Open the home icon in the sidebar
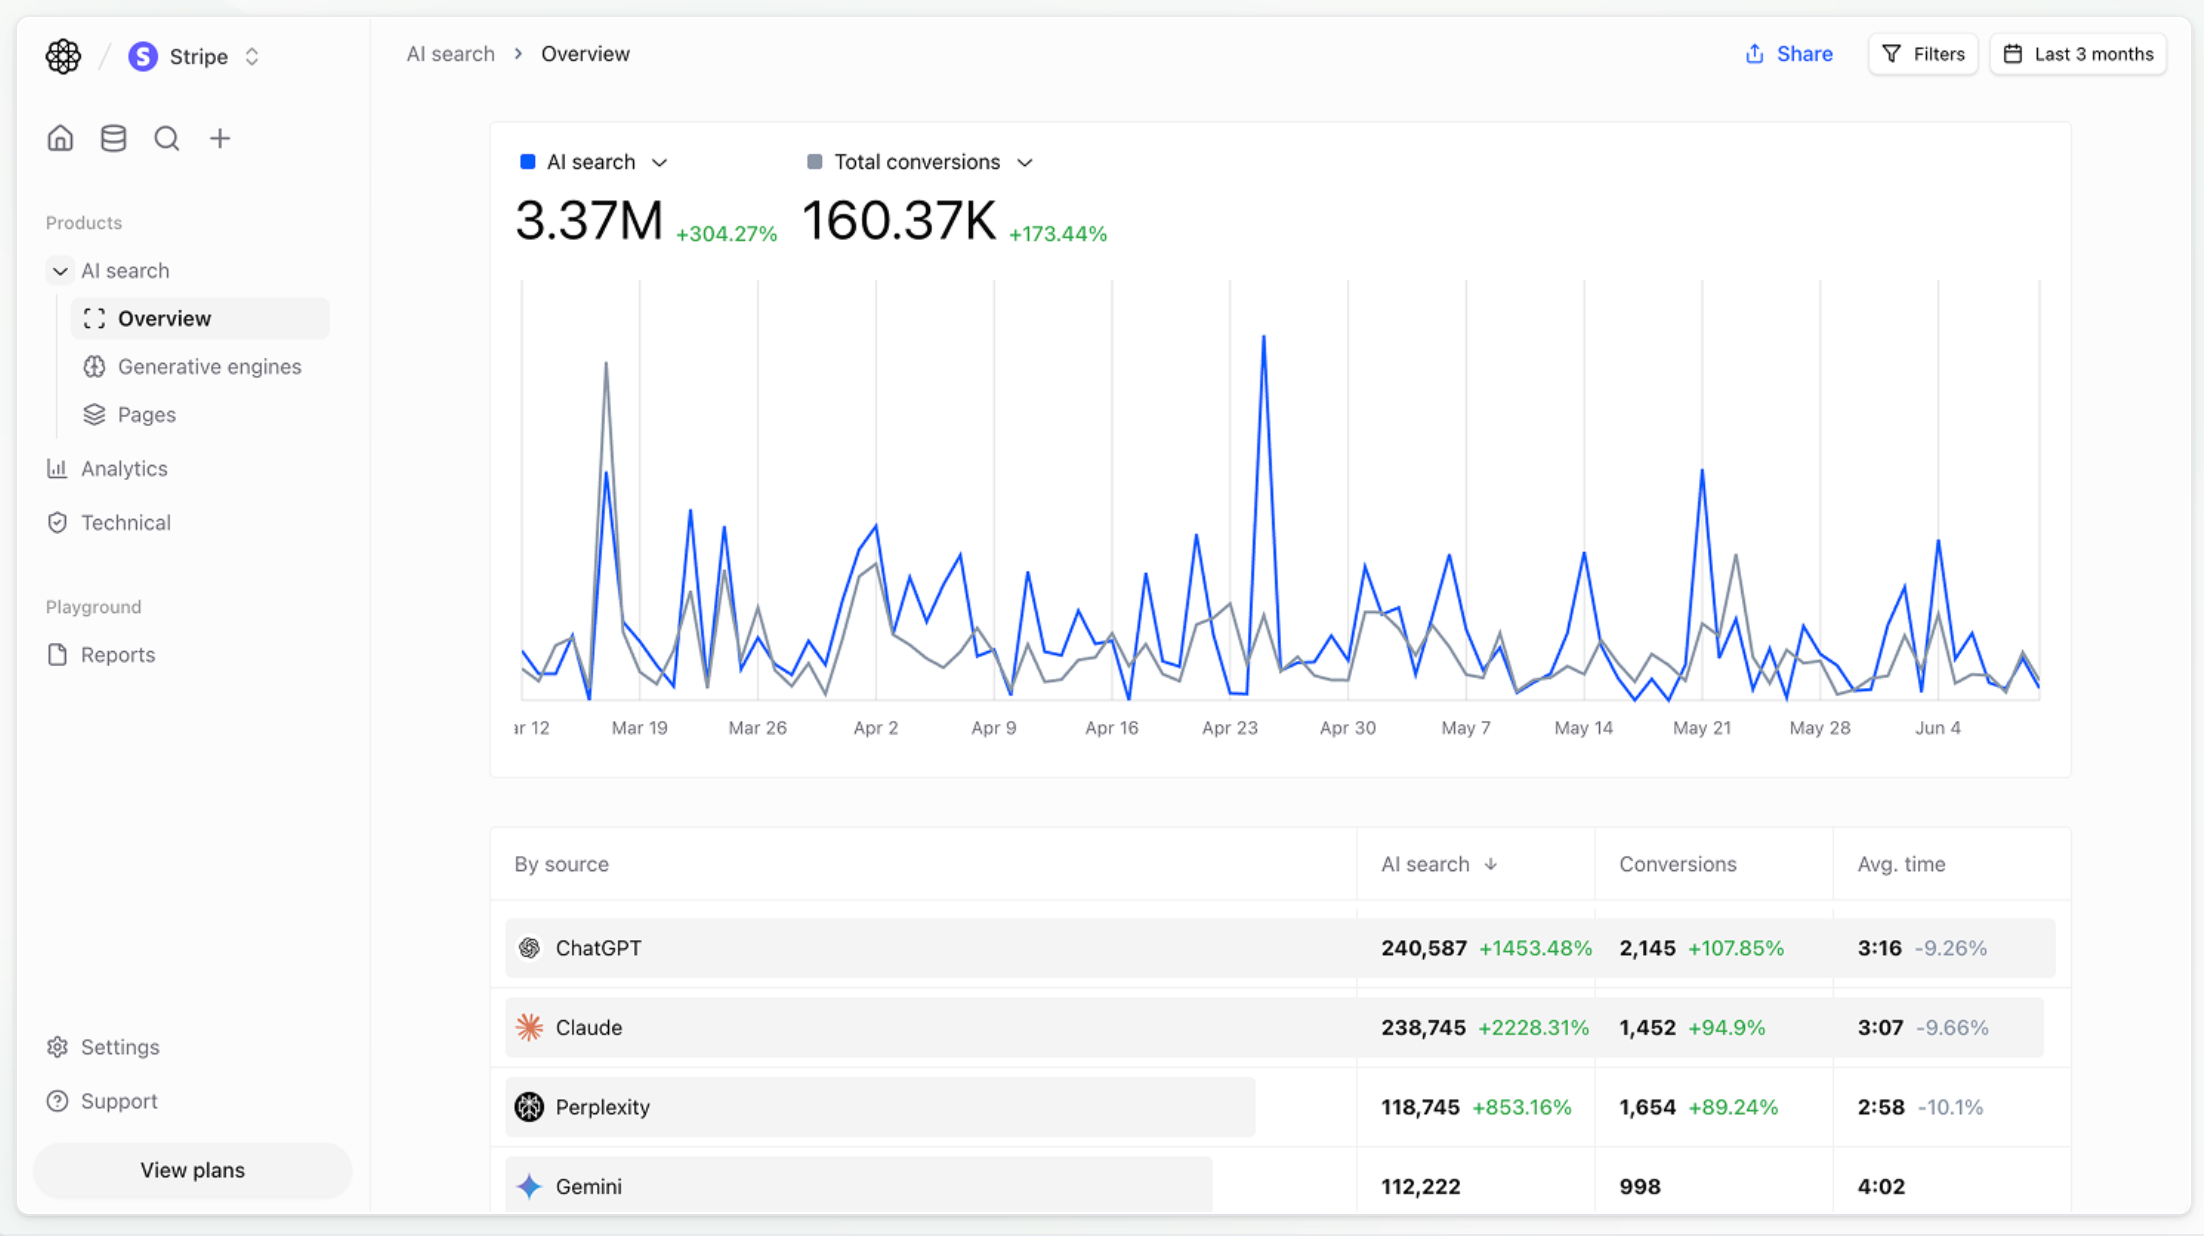The image size is (2204, 1236). 60,138
